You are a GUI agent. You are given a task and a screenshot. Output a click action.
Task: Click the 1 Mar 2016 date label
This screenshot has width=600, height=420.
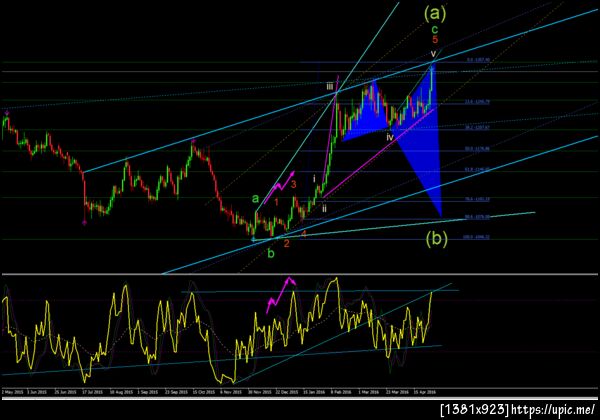(368, 392)
